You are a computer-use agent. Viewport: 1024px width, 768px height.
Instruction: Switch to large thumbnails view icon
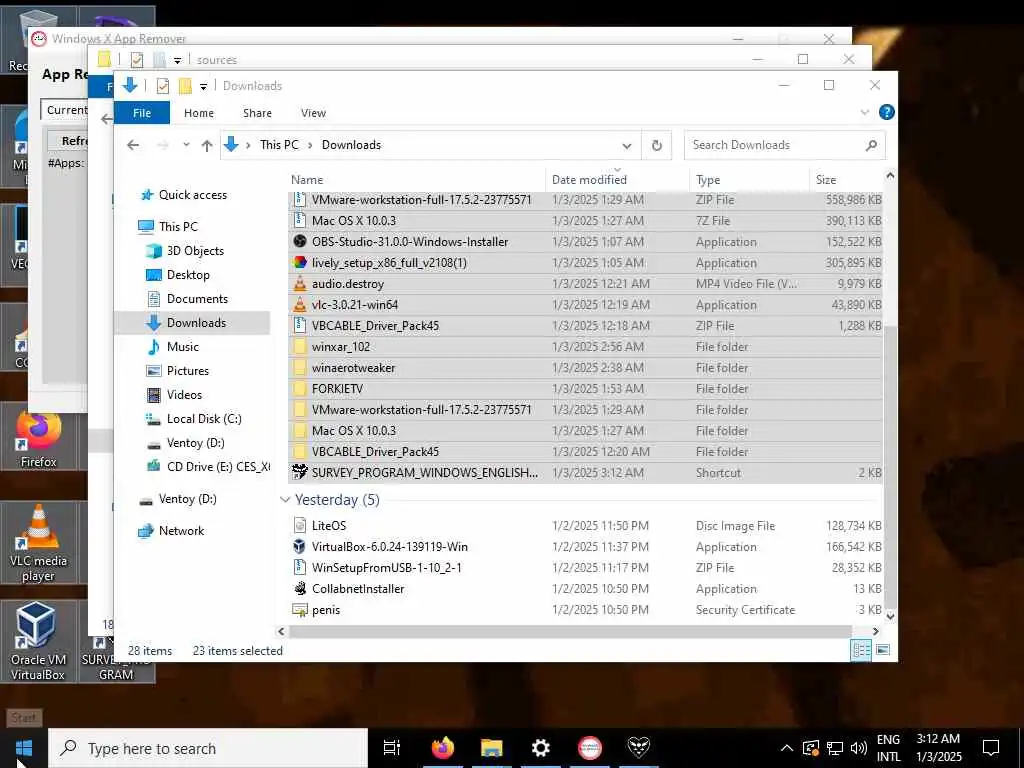pos(883,650)
